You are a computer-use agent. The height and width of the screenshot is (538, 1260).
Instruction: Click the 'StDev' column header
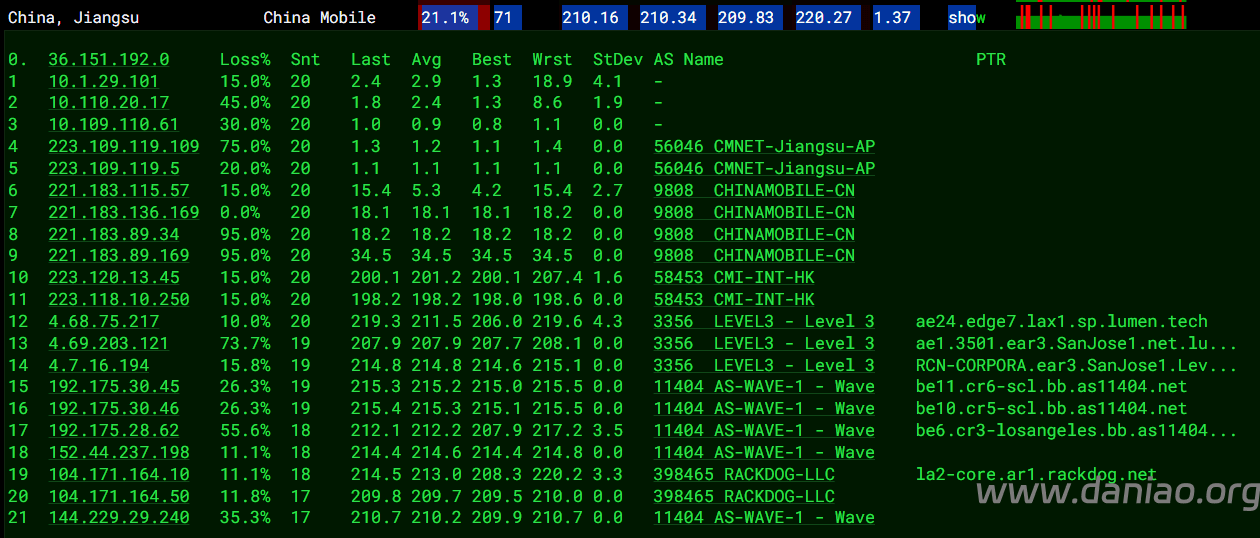pos(618,60)
